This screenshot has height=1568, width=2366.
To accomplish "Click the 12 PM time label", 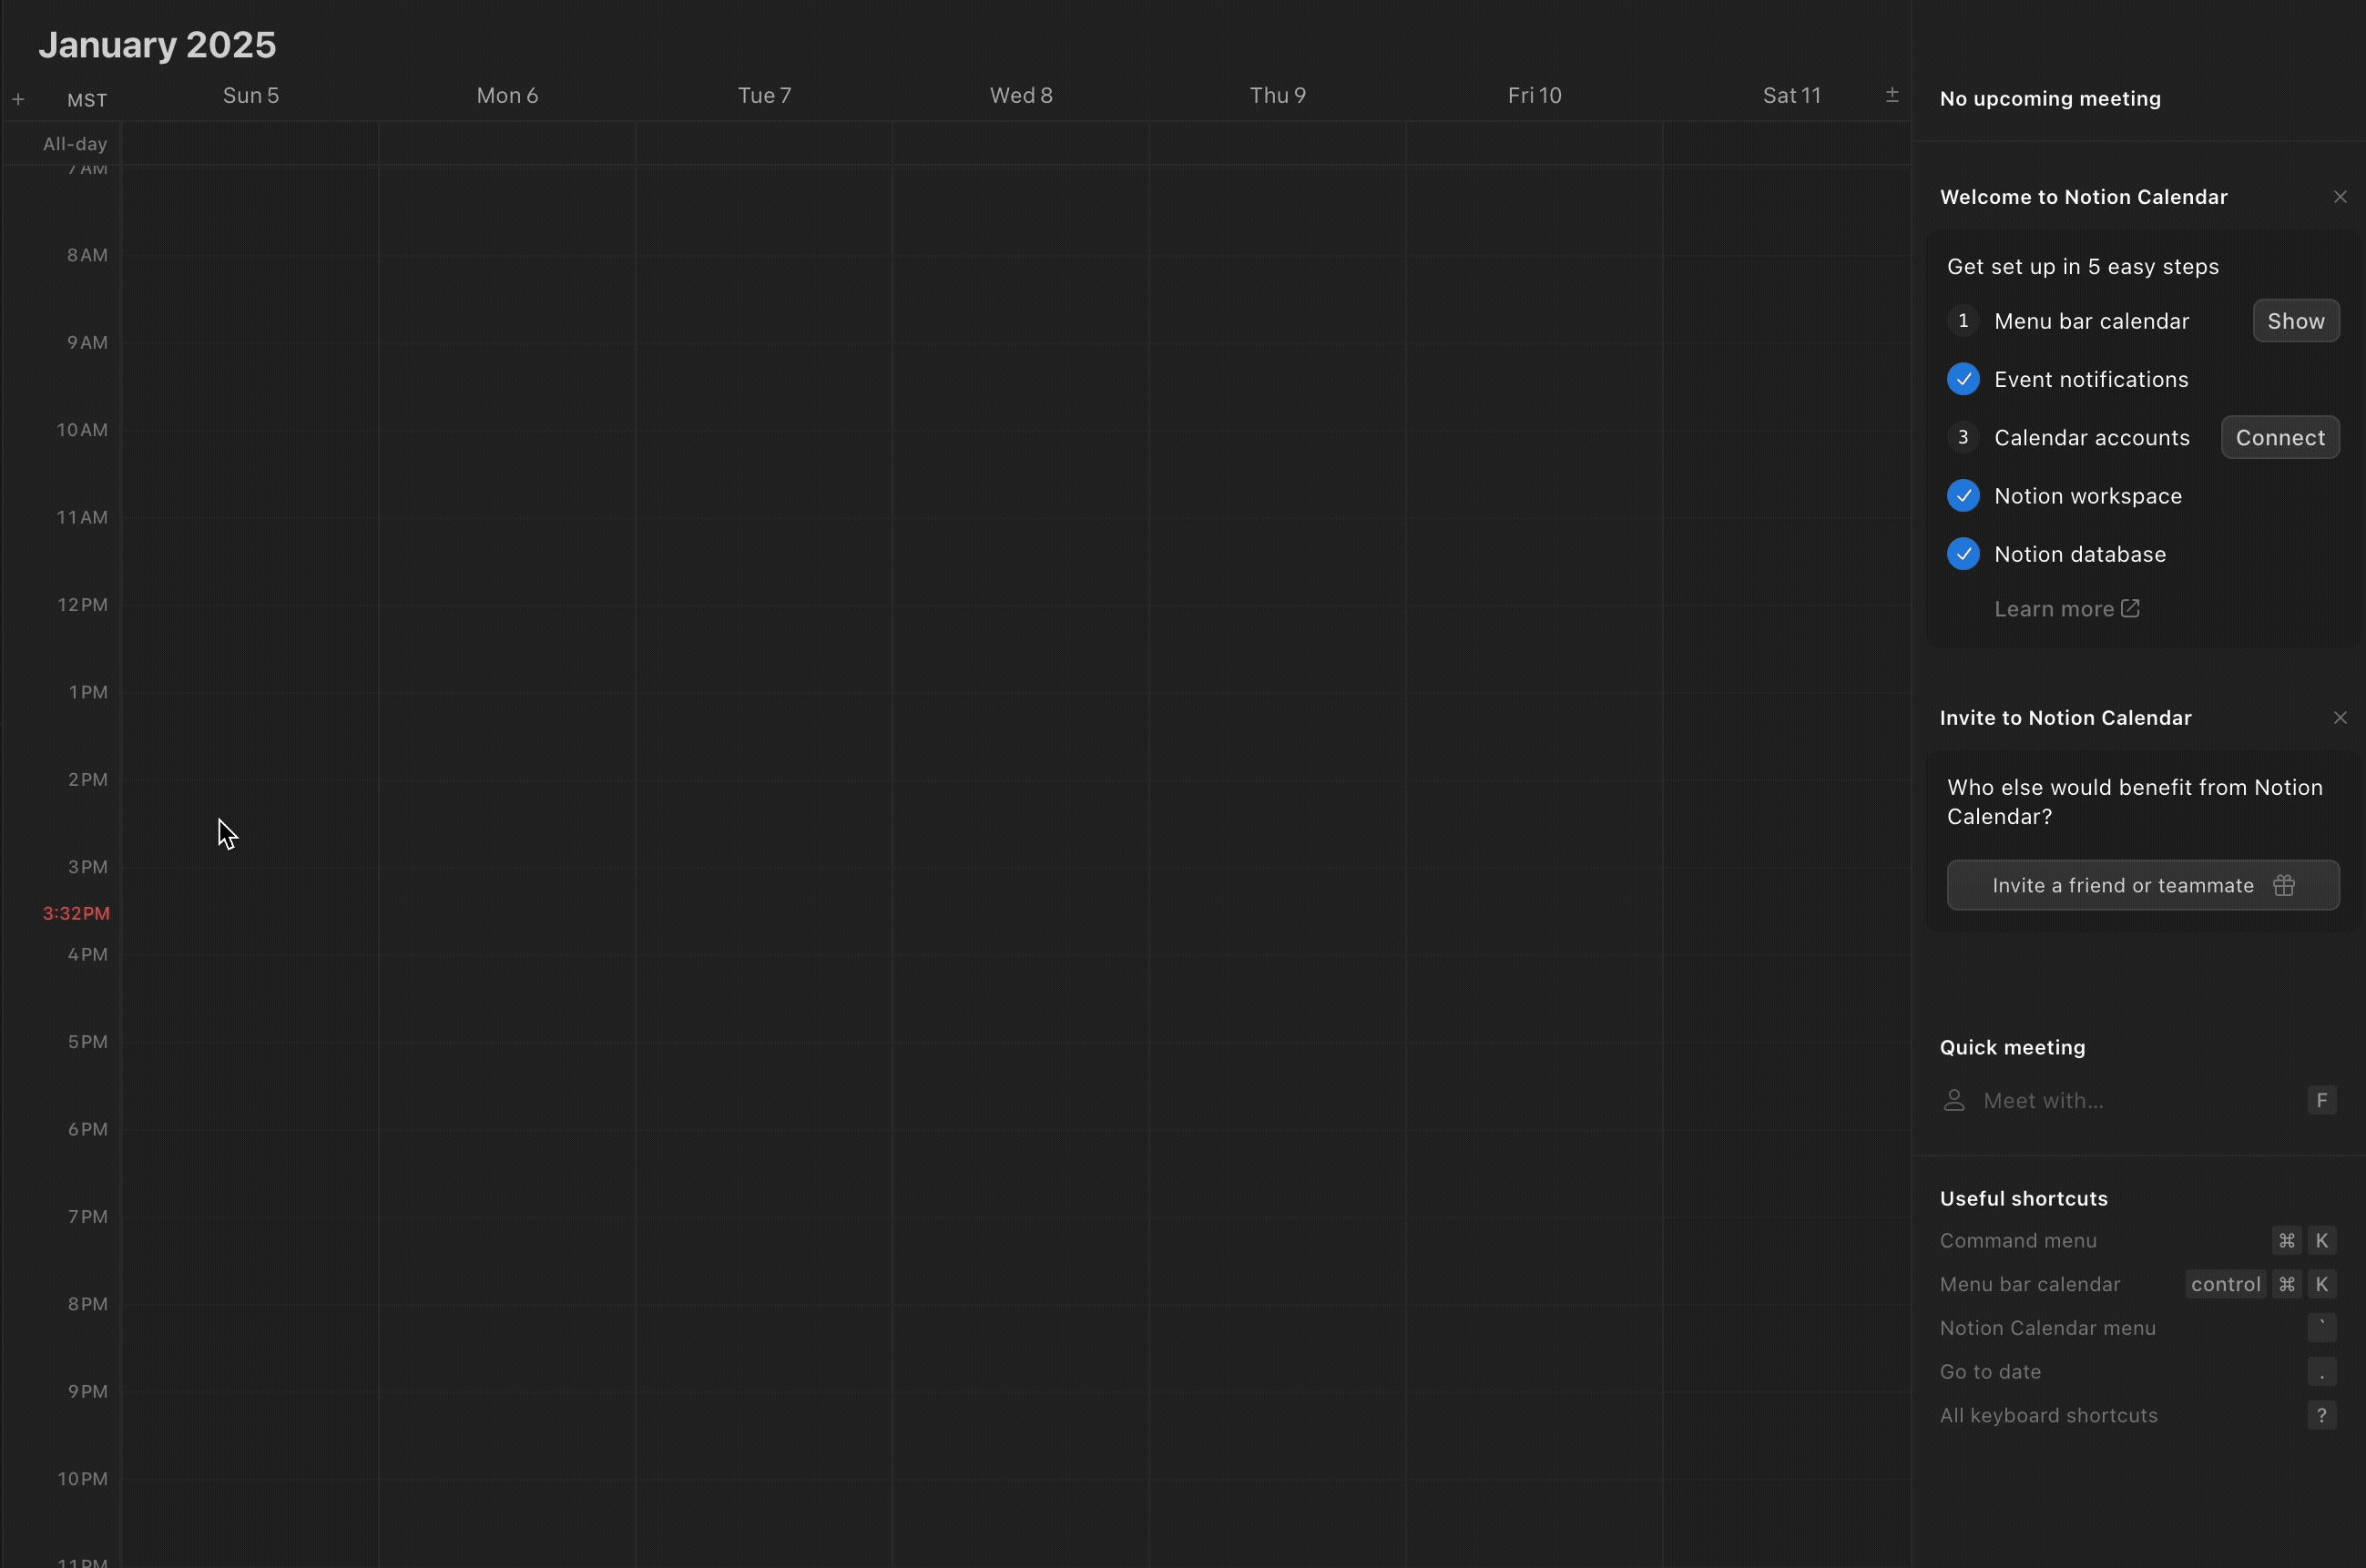I will (82, 605).
